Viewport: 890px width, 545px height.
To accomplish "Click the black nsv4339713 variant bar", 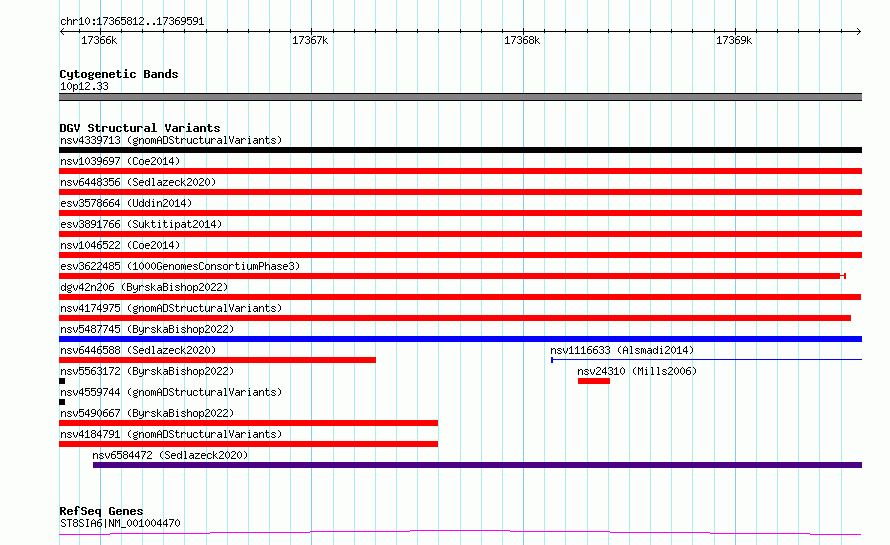I will click(x=460, y=150).
